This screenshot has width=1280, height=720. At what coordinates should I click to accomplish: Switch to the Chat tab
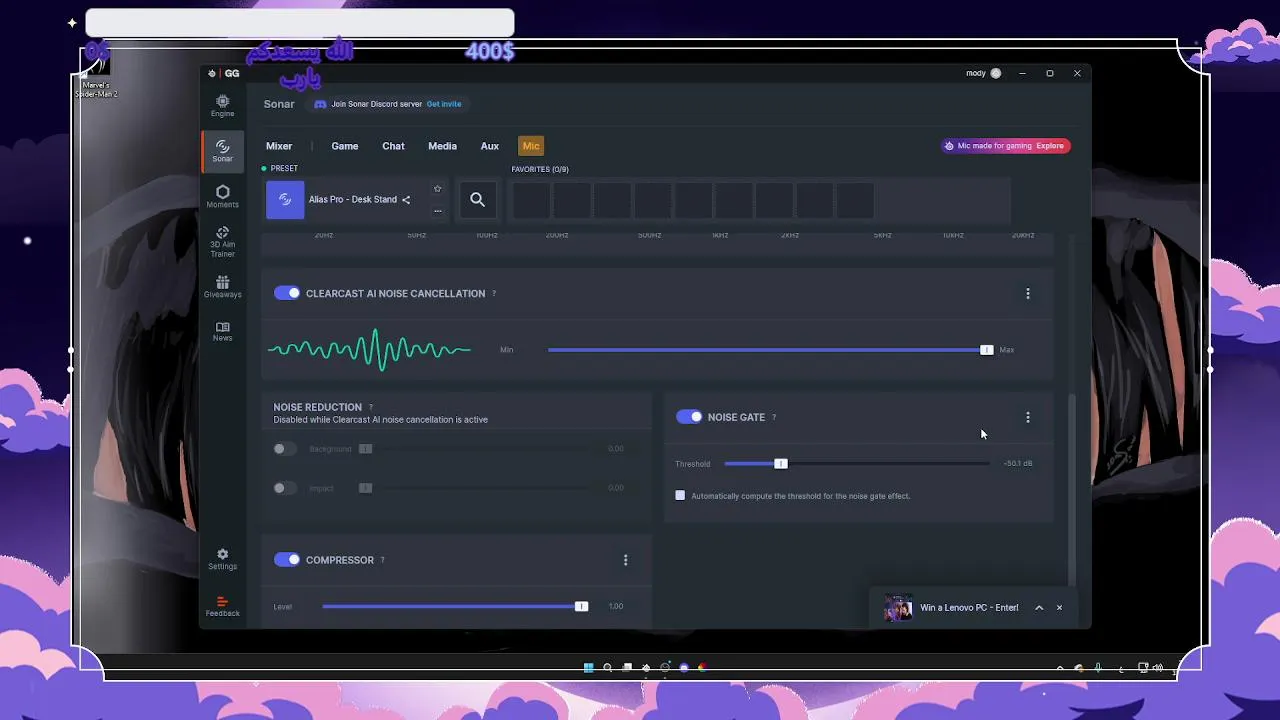tap(393, 146)
